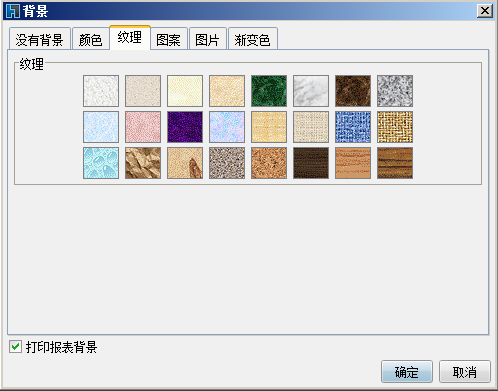
Task: Select the green marble texture swatch
Action: point(269,91)
